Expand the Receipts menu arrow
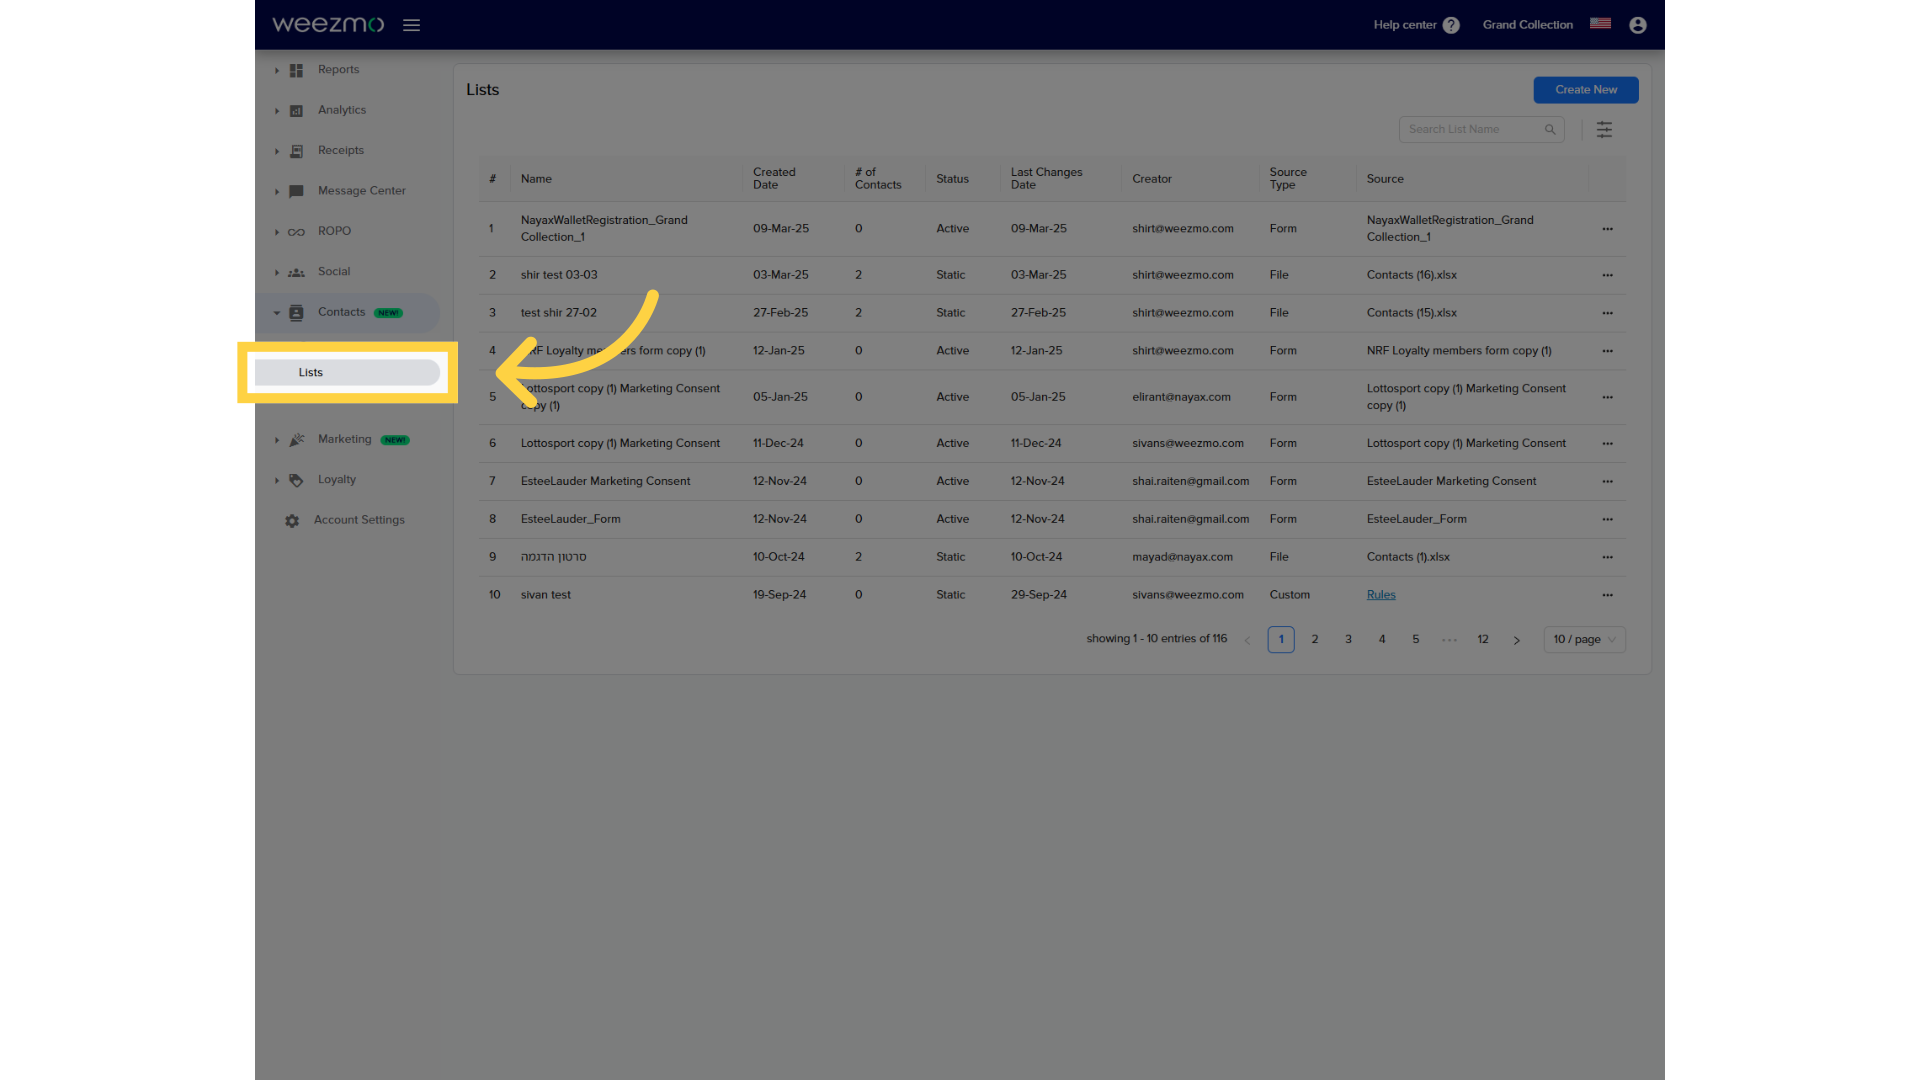1920x1080 pixels. (x=277, y=151)
